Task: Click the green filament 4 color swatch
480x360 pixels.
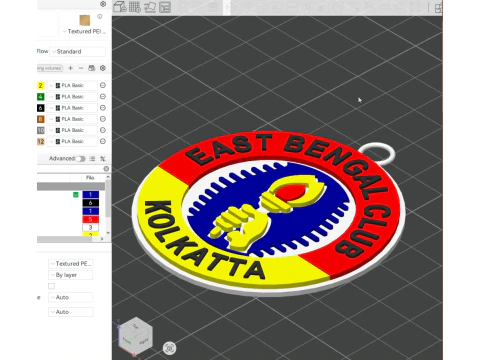Action: (x=40, y=97)
